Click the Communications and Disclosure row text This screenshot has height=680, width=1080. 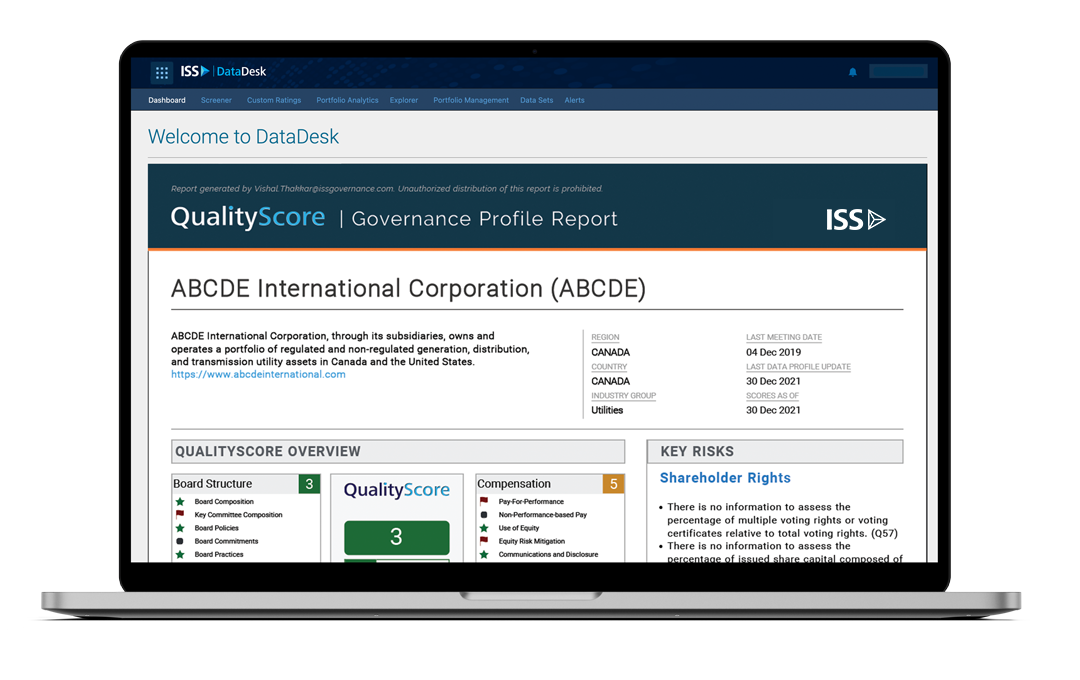pyautogui.click(x=548, y=554)
